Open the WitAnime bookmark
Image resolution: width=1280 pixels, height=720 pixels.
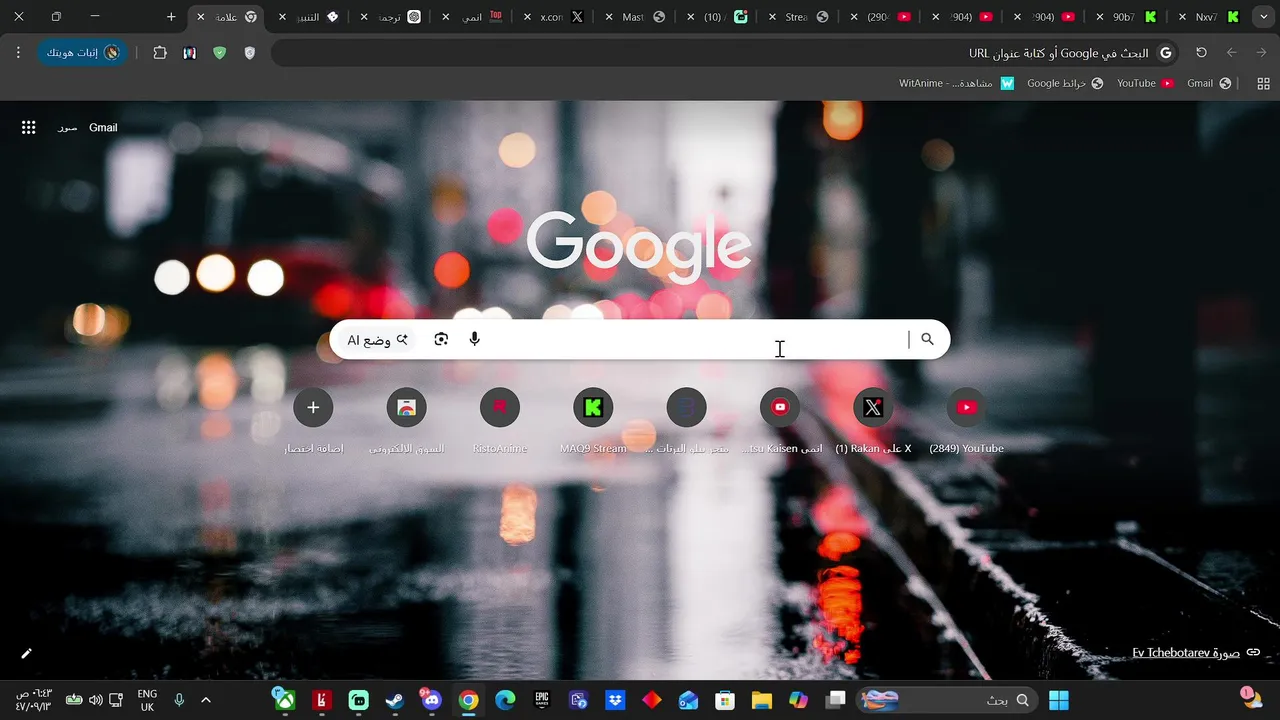pos(956,83)
